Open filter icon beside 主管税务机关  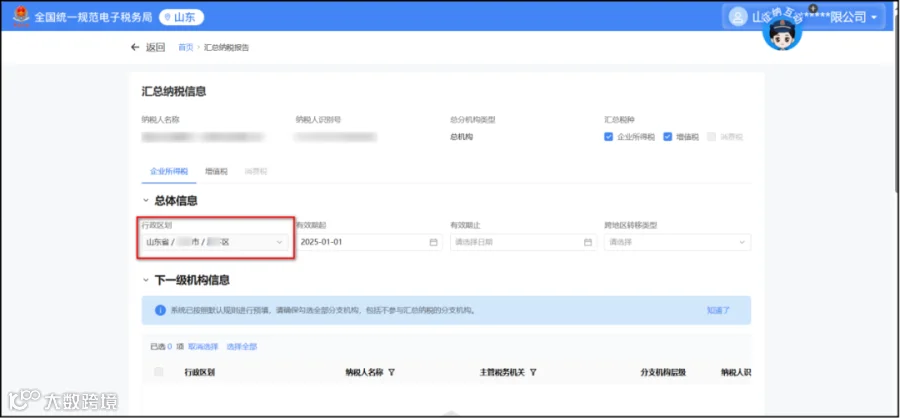(533, 373)
